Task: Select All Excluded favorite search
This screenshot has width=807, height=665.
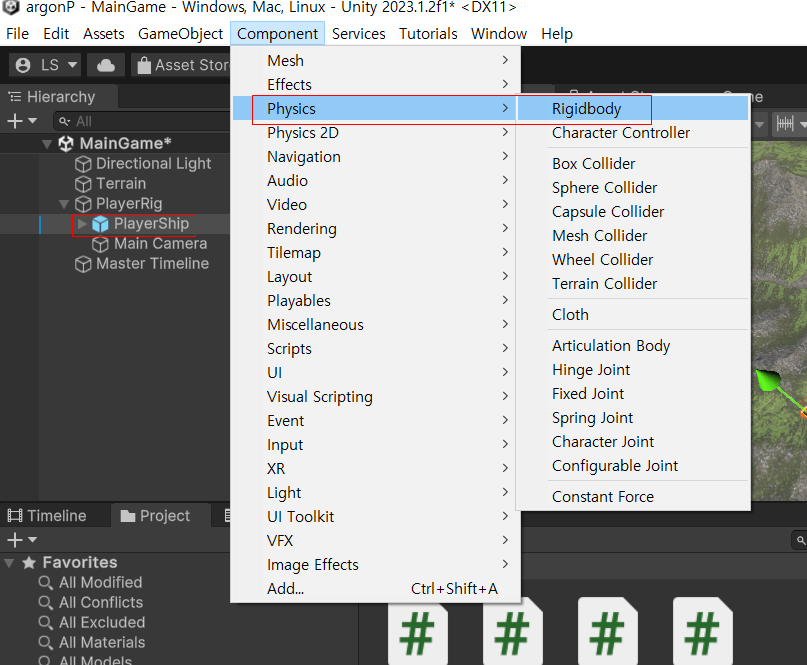Action: pos(92,623)
